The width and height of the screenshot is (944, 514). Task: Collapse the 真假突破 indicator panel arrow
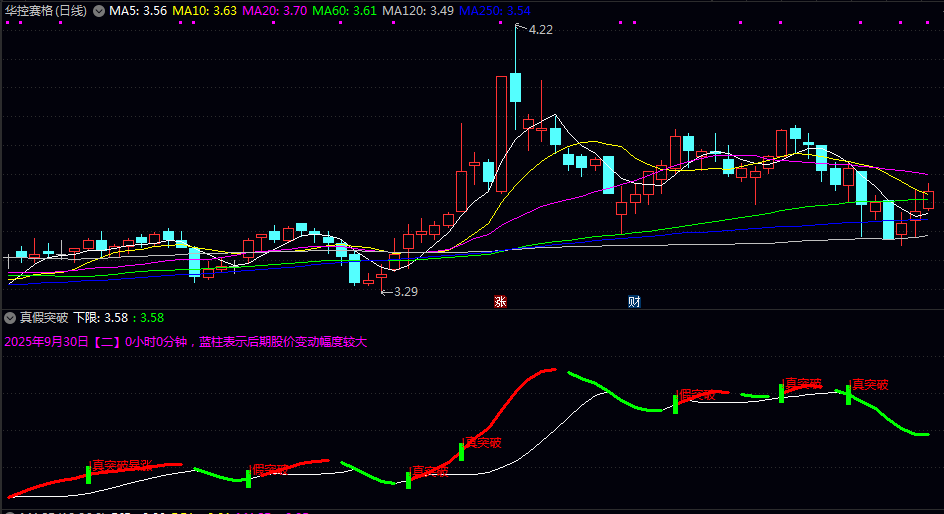pos(10,318)
